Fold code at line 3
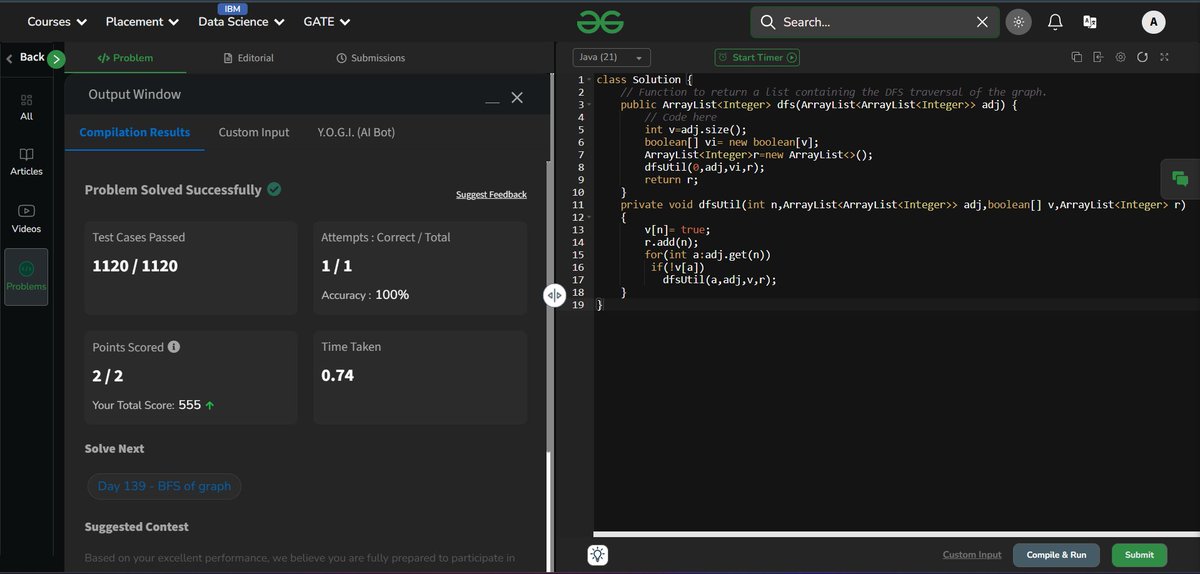The width and height of the screenshot is (1200, 574). [x=589, y=105]
